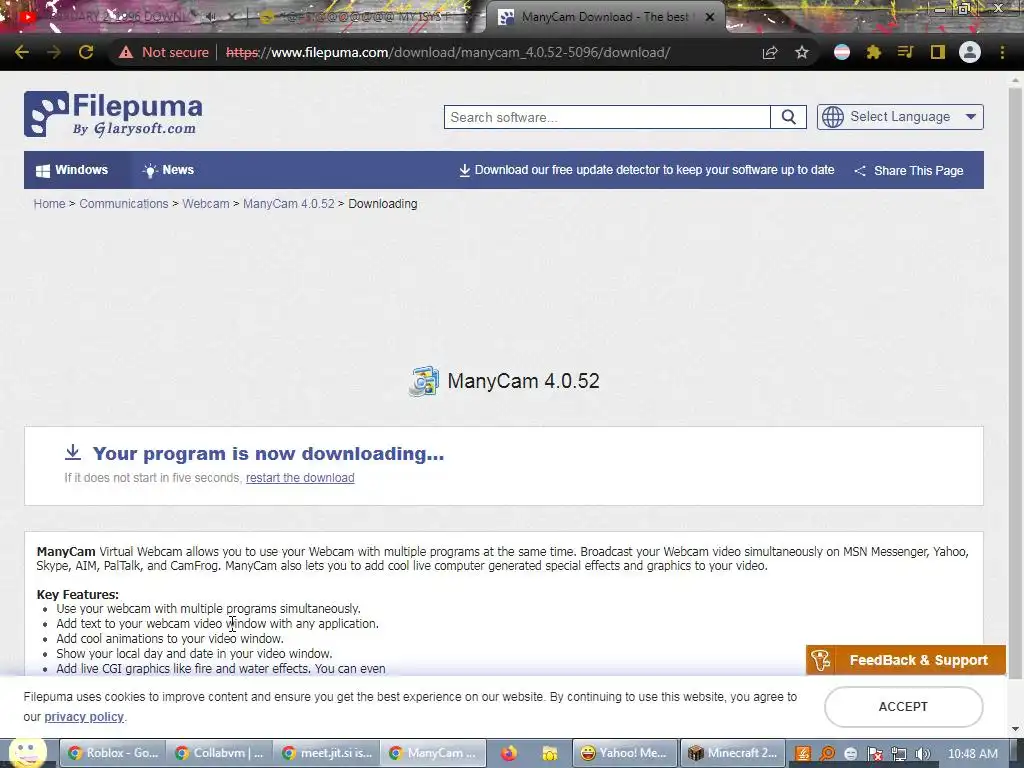Go to Home breadcrumb

50,204
